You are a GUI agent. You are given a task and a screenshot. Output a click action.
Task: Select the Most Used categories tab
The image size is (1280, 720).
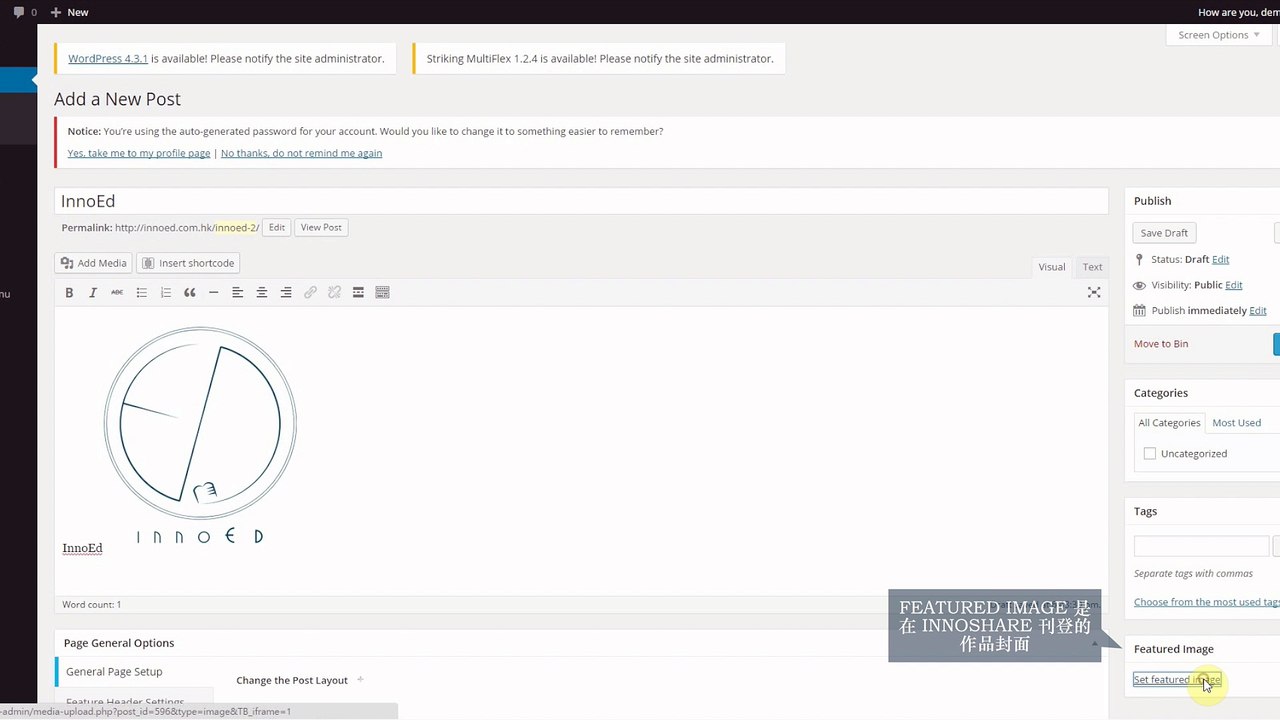pyautogui.click(x=1236, y=423)
